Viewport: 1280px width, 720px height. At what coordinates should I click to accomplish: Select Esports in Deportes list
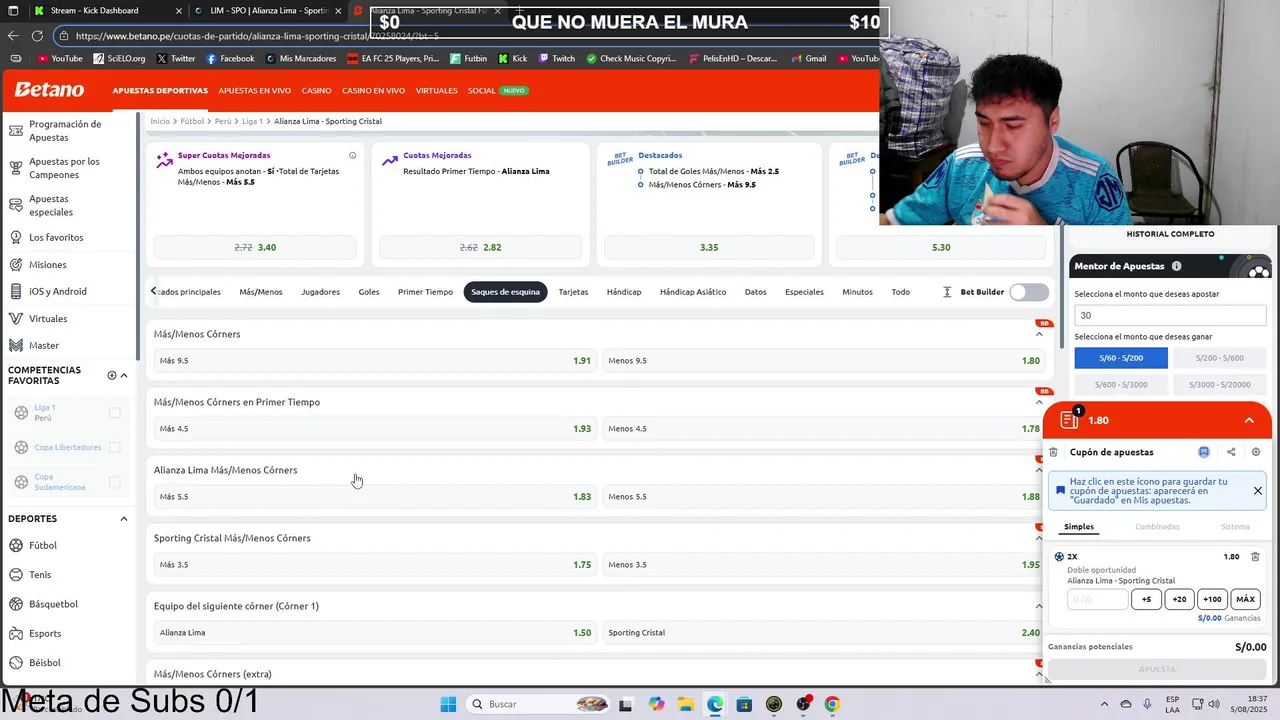[x=45, y=634]
